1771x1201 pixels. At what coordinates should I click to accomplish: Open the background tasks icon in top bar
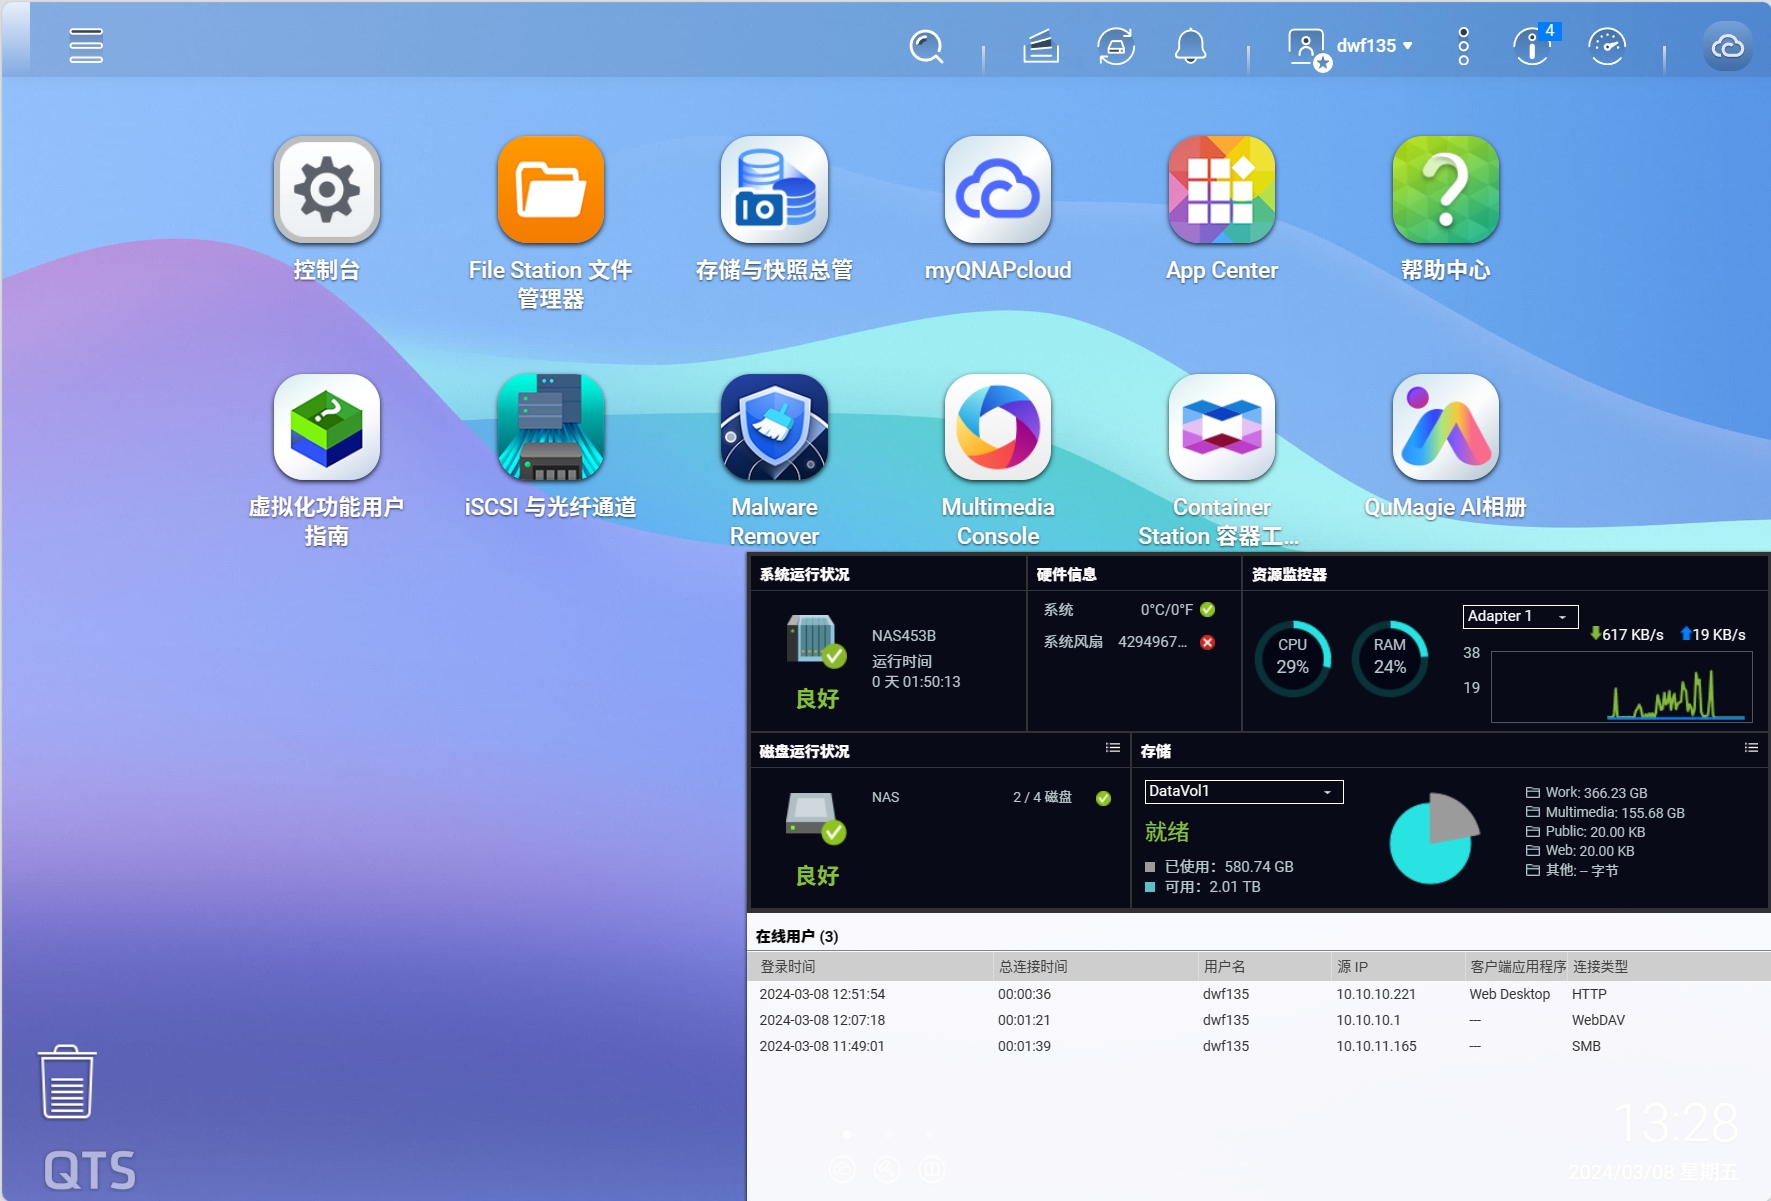(1041, 46)
